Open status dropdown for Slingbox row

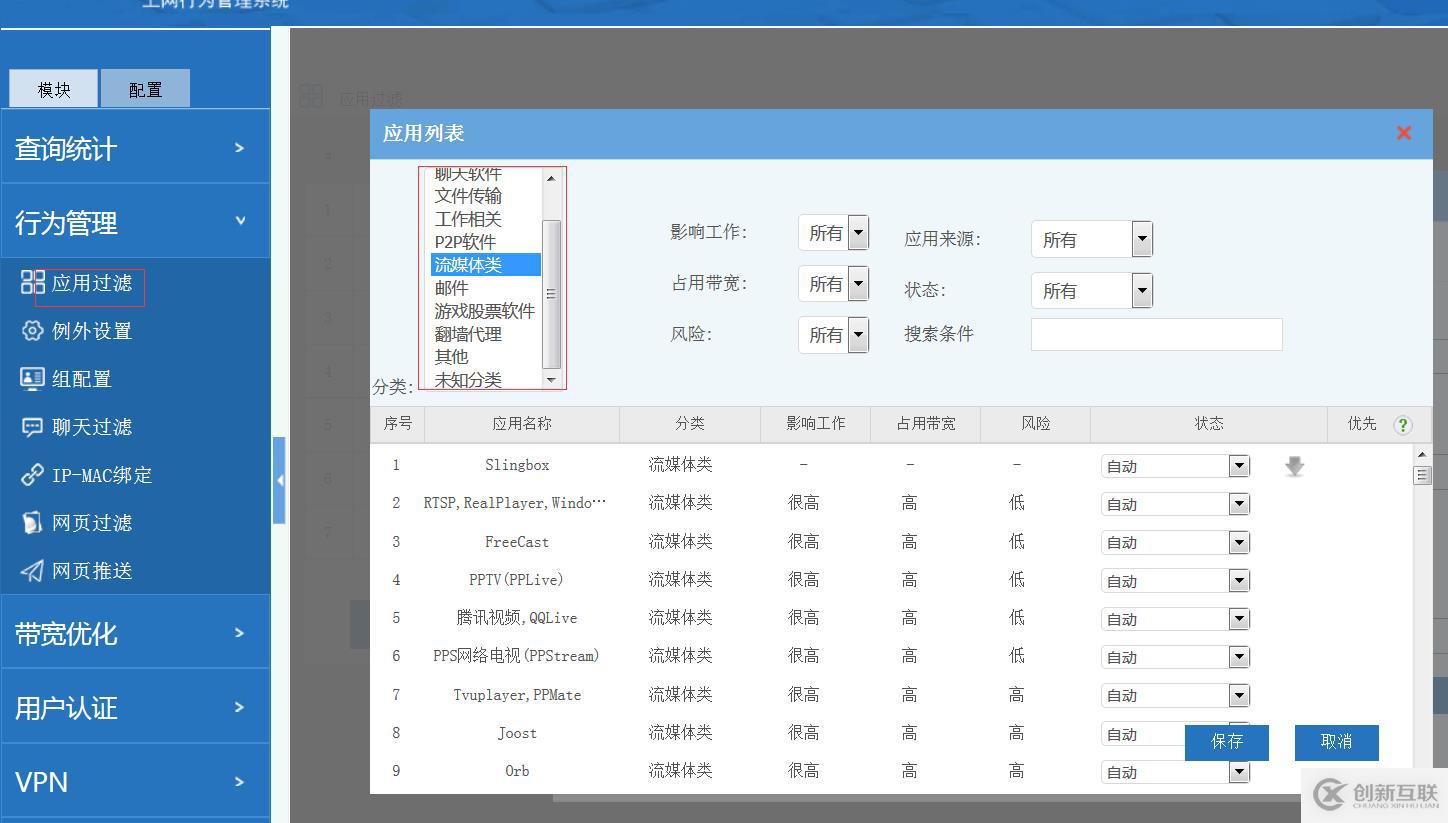tap(1239, 466)
